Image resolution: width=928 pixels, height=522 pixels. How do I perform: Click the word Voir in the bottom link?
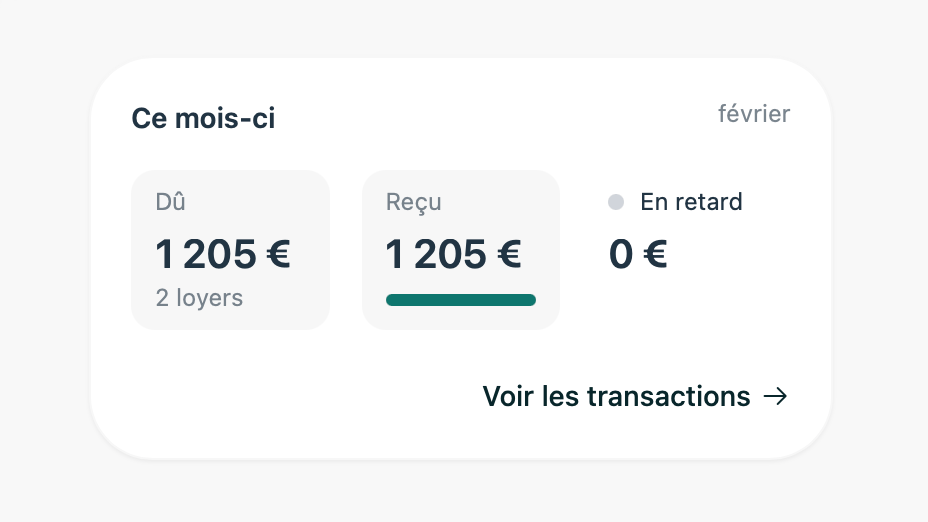(508, 397)
